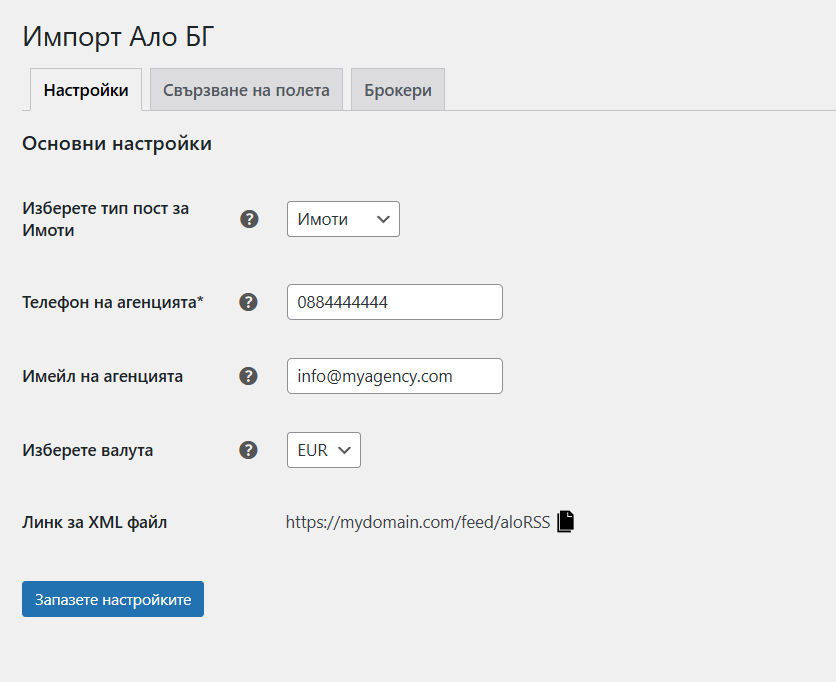This screenshot has width=836, height=682.
Task: Click help icon beside post type setting
Action: 249,219
